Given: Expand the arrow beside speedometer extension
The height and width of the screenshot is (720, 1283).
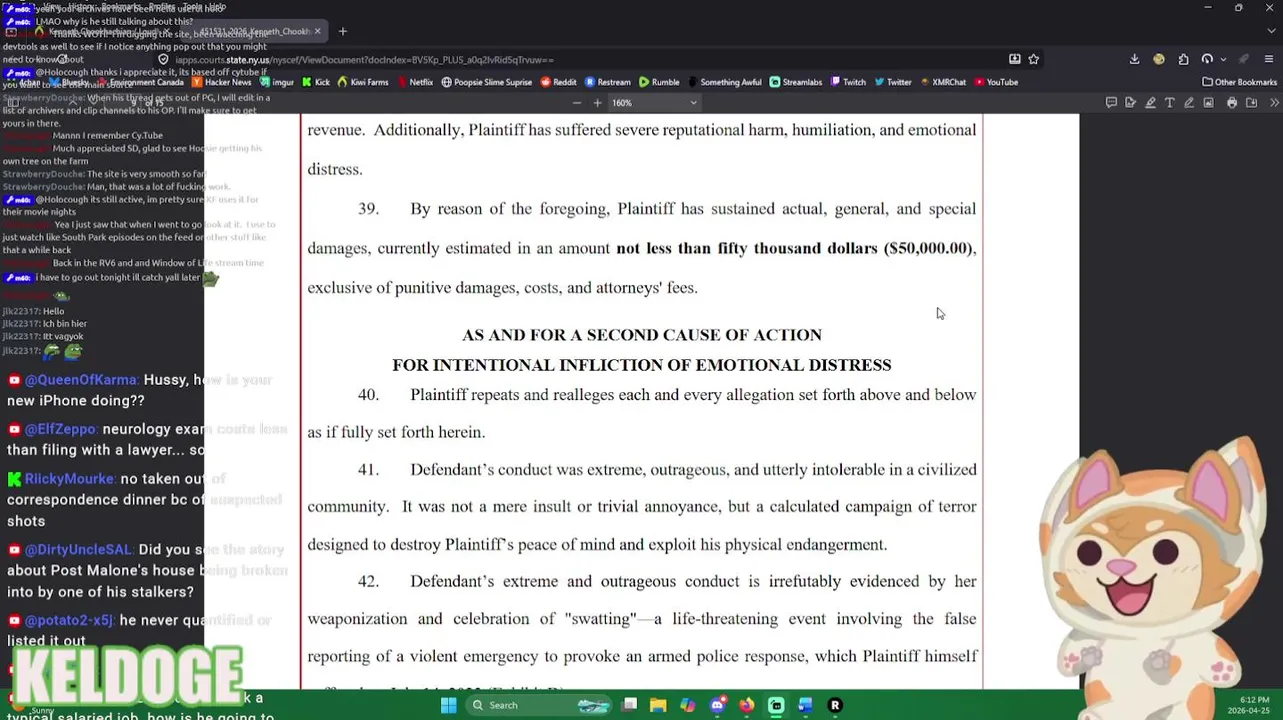Looking at the screenshot, I should [x=1223, y=59].
